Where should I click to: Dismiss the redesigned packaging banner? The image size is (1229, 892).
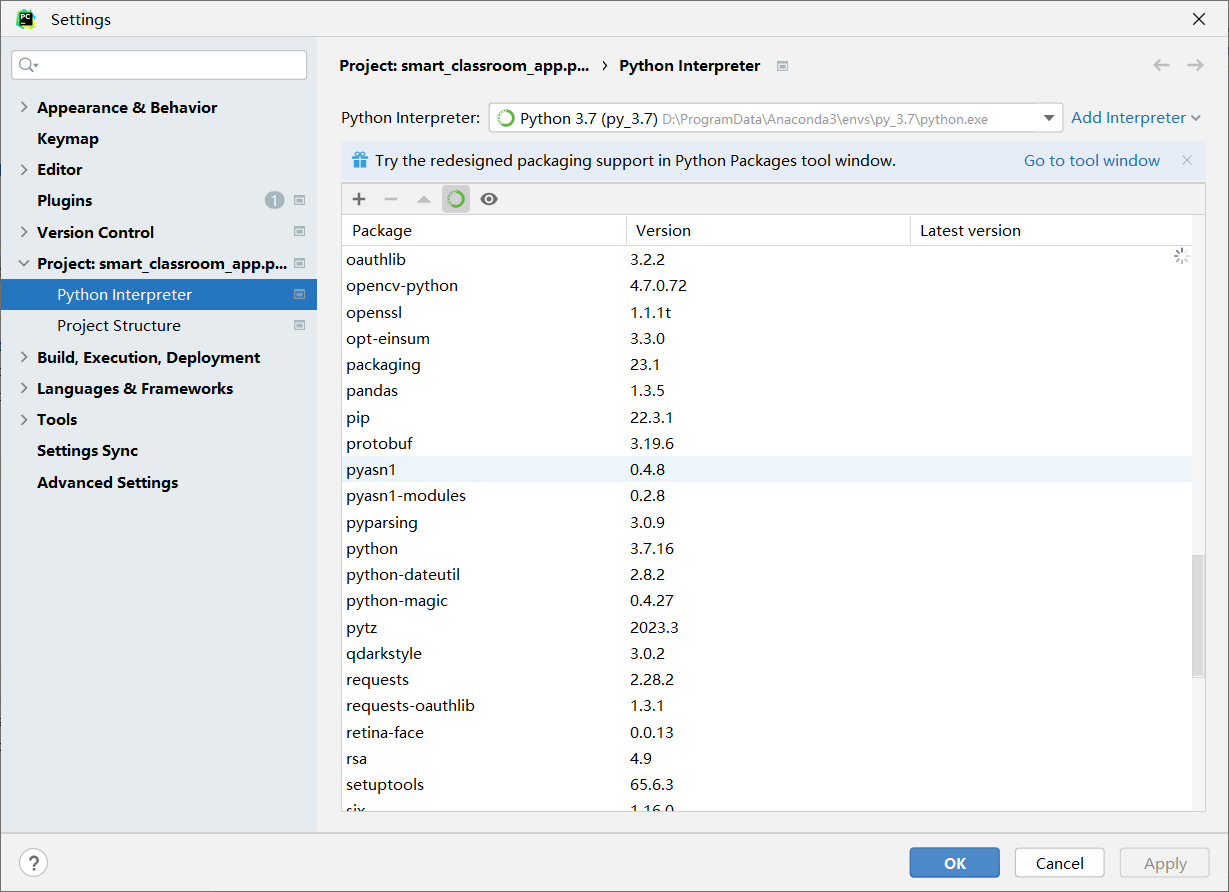pos(1187,160)
